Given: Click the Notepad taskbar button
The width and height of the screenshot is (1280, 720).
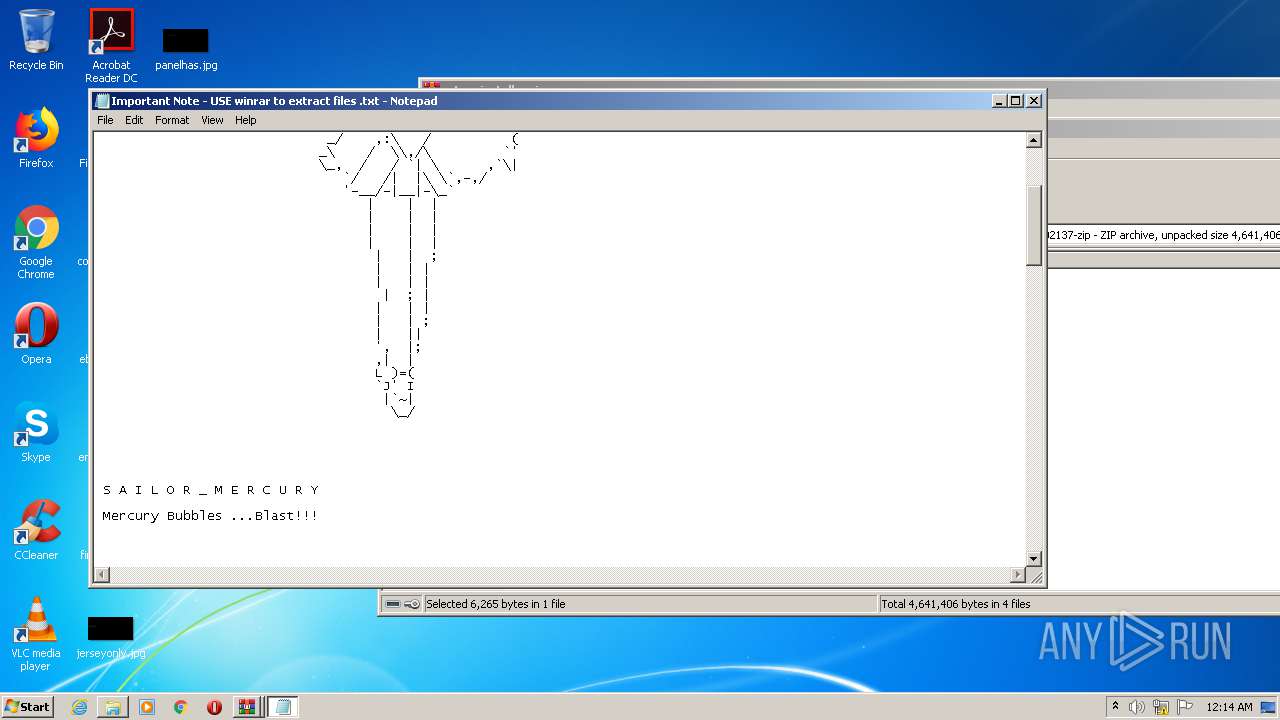Looking at the screenshot, I should click(282, 707).
